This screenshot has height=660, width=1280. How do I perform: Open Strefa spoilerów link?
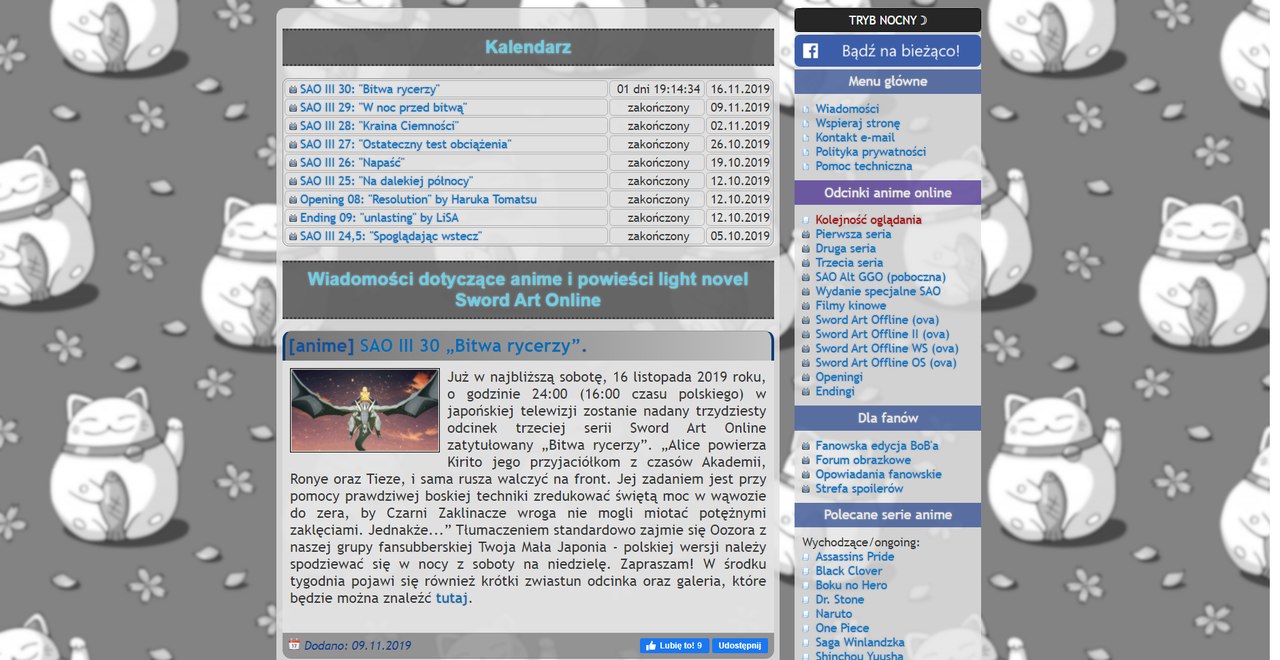pos(859,489)
